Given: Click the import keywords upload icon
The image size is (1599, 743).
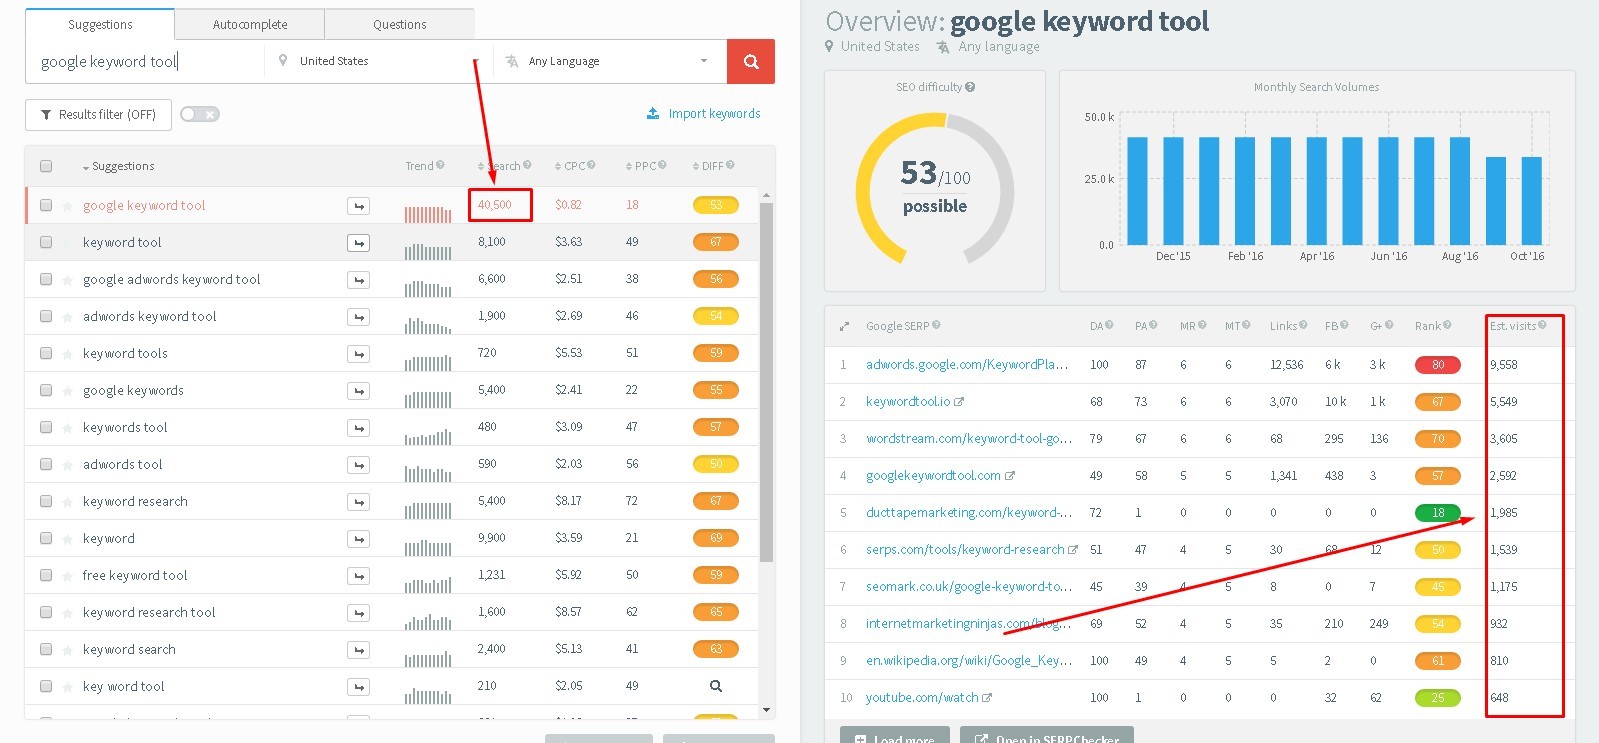Looking at the screenshot, I should tap(653, 113).
